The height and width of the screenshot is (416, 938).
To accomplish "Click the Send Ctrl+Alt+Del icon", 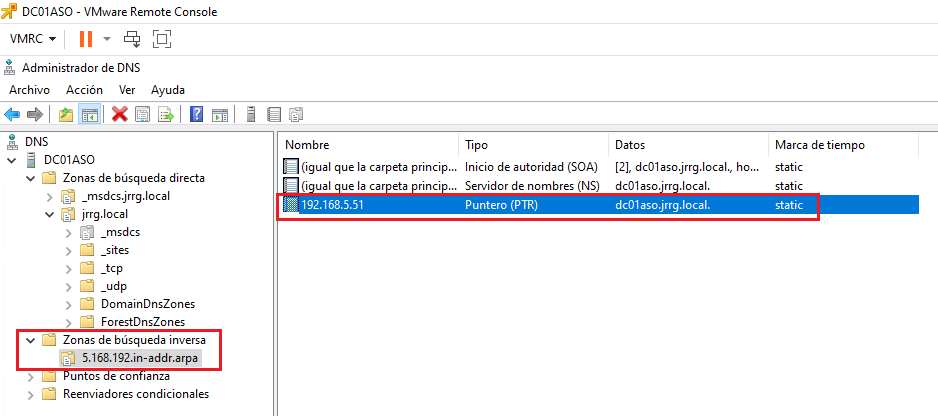I will [132, 40].
